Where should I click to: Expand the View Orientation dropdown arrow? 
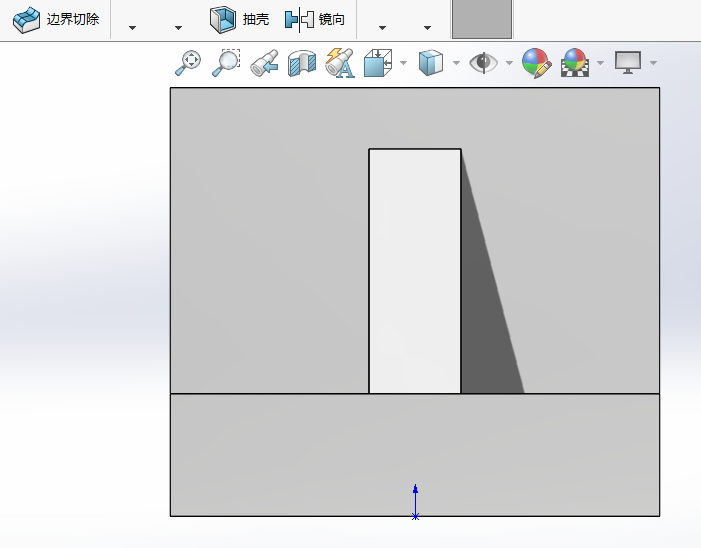click(x=403, y=63)
